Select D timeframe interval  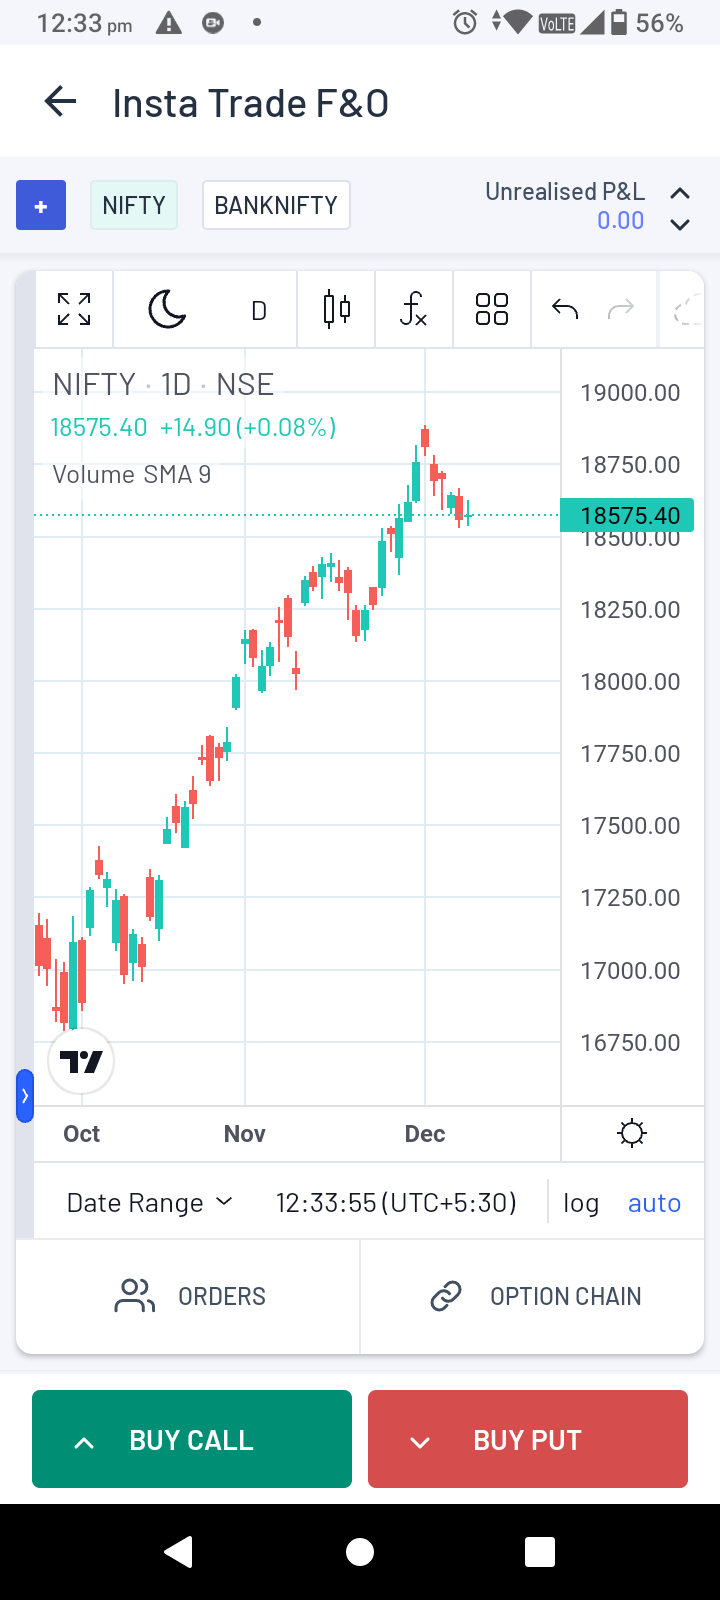(x=259, y=310)
